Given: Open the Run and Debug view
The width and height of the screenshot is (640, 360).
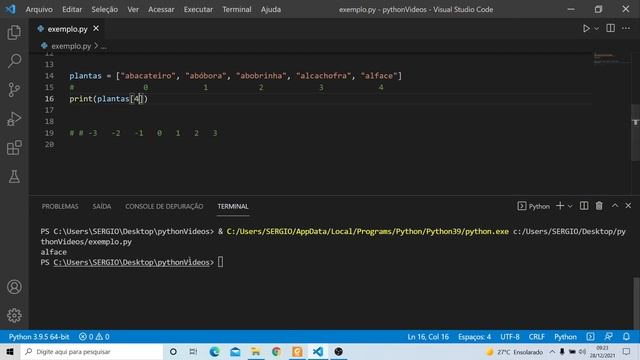Looking at the screenshot, I should coord(14,119).
